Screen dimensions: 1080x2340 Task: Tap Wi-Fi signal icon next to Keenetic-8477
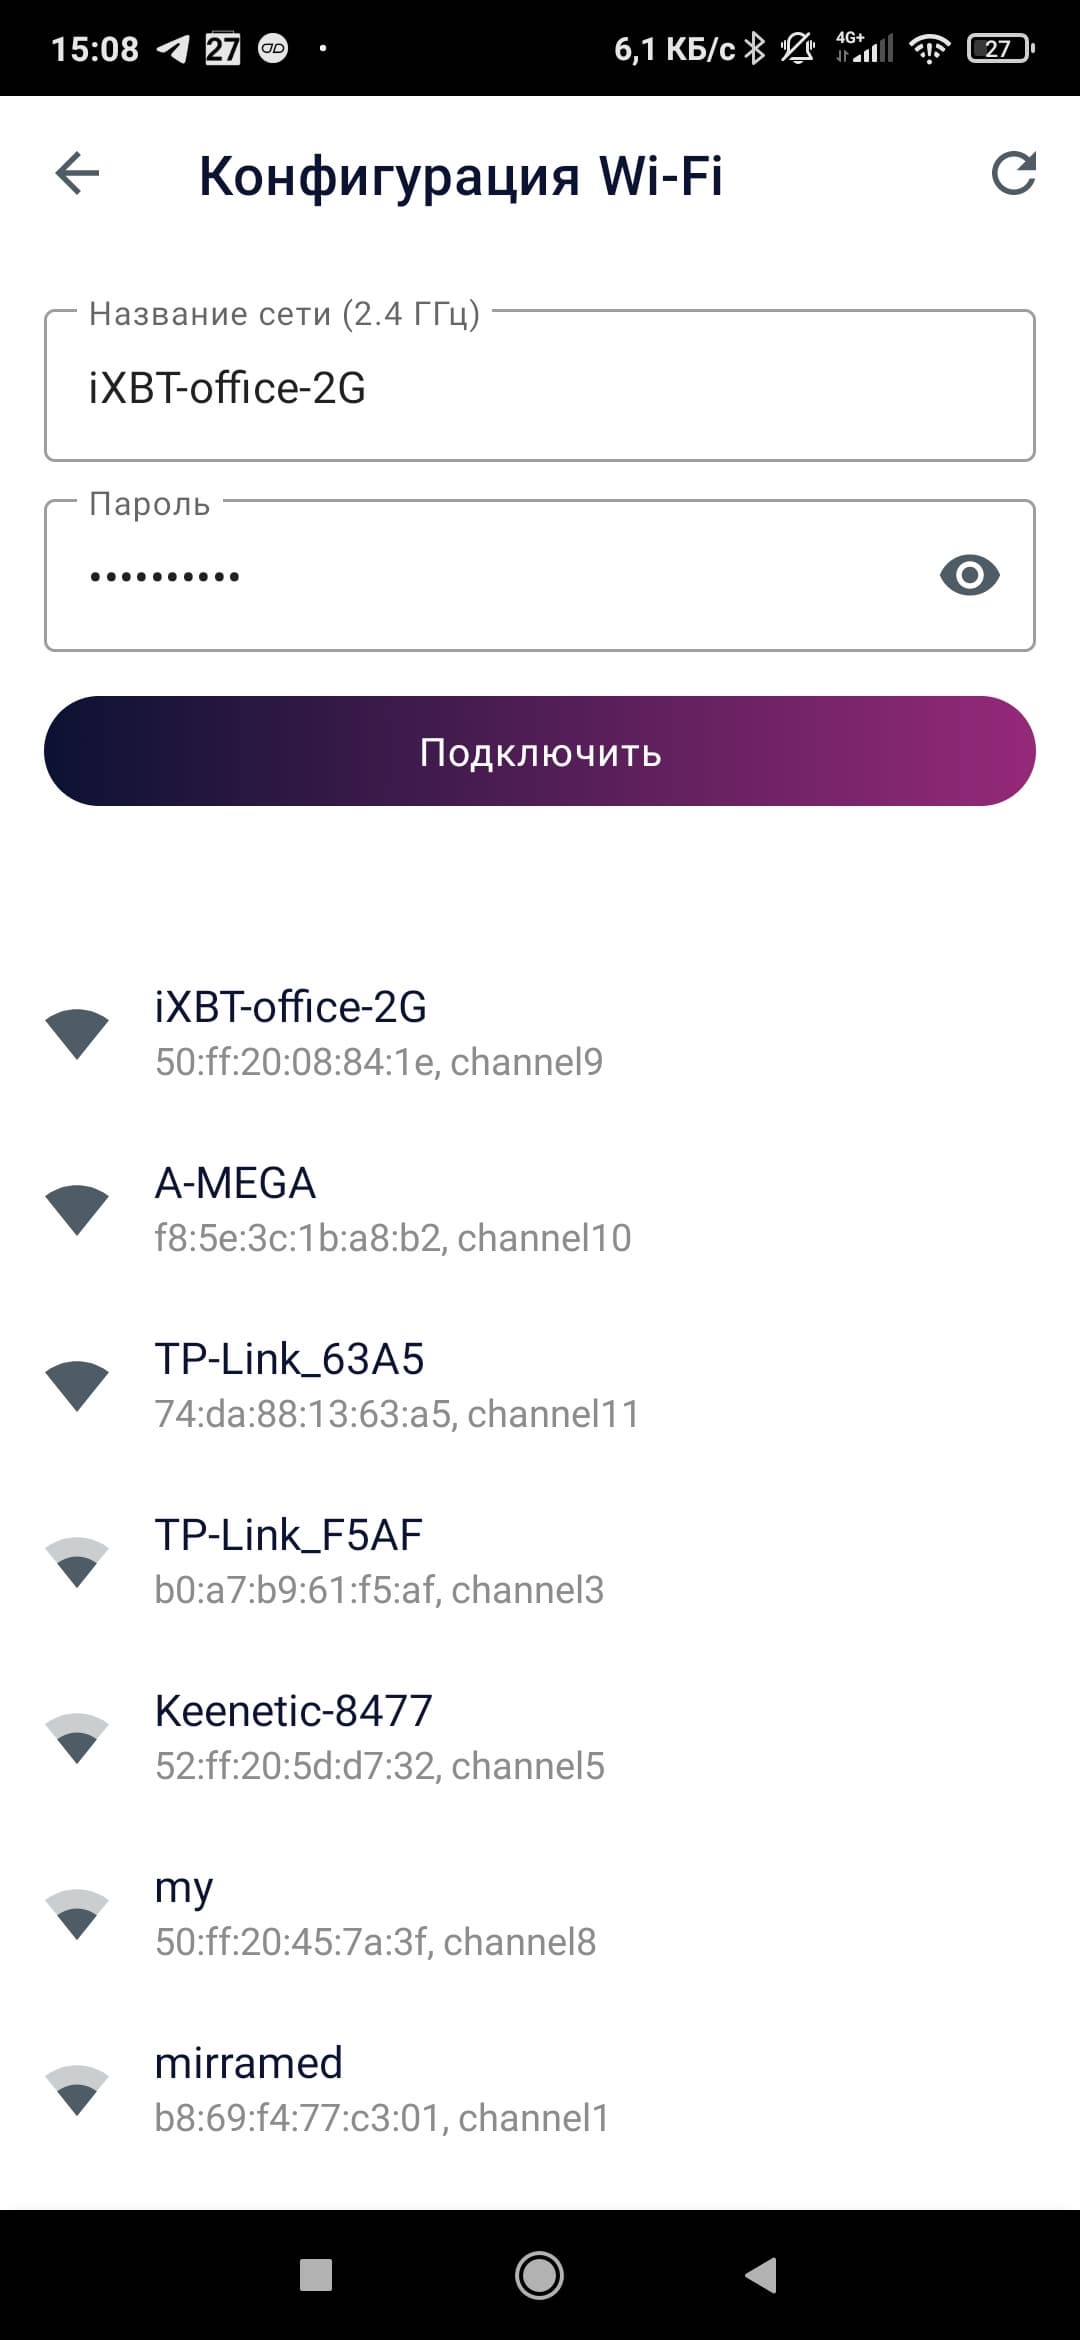pyautogui.click(x=77, y=1737)
